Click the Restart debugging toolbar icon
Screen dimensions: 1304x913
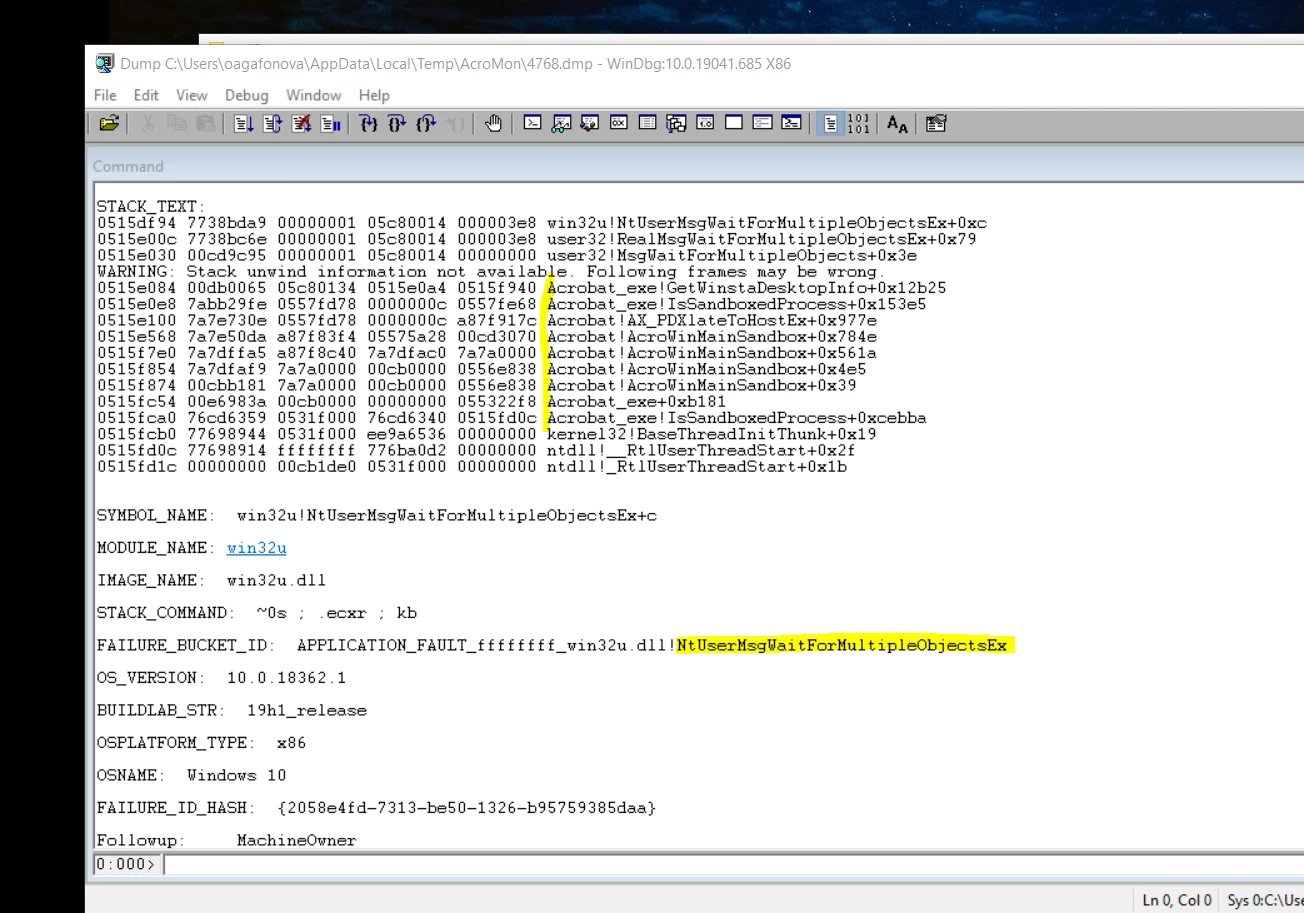[272, 124]
